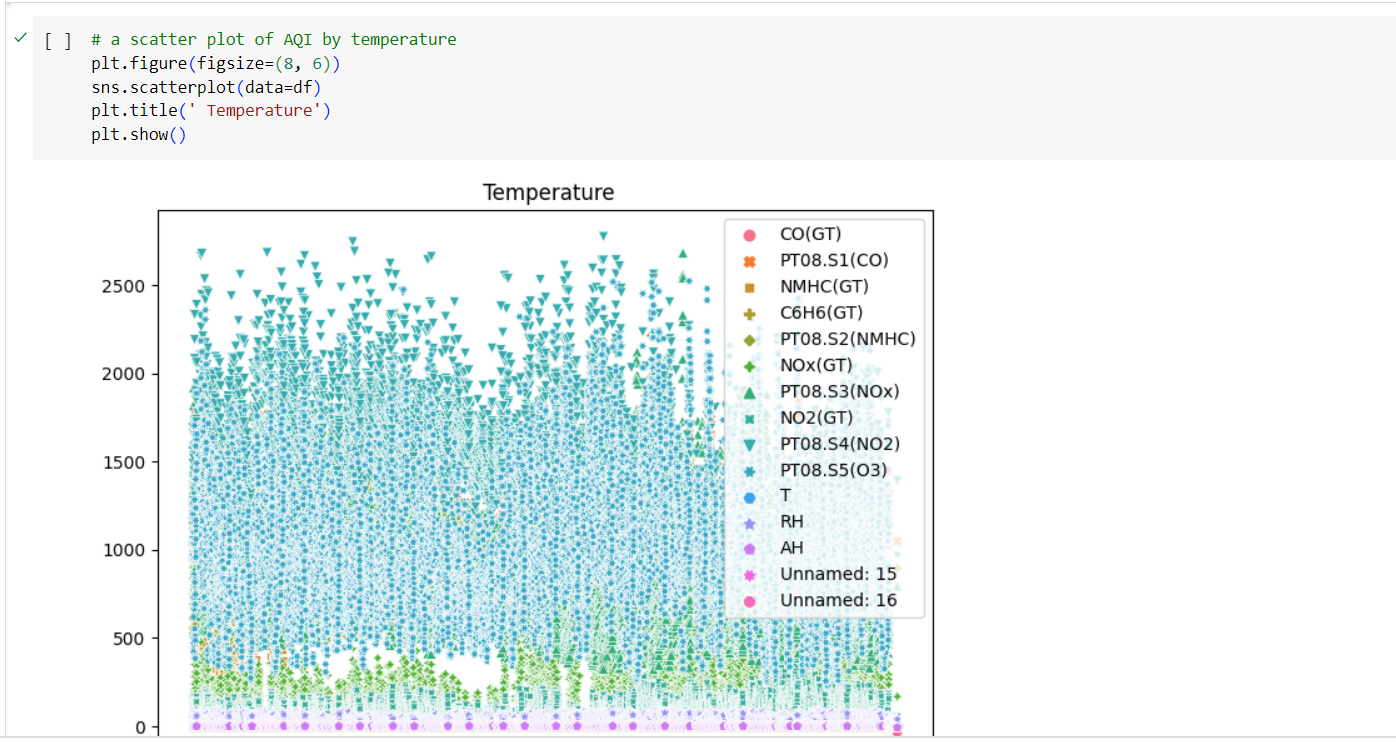This screenshot has width=1396, height=744.
Task: Click the blue circle marker beside T
Action: (x=749, y=496)
